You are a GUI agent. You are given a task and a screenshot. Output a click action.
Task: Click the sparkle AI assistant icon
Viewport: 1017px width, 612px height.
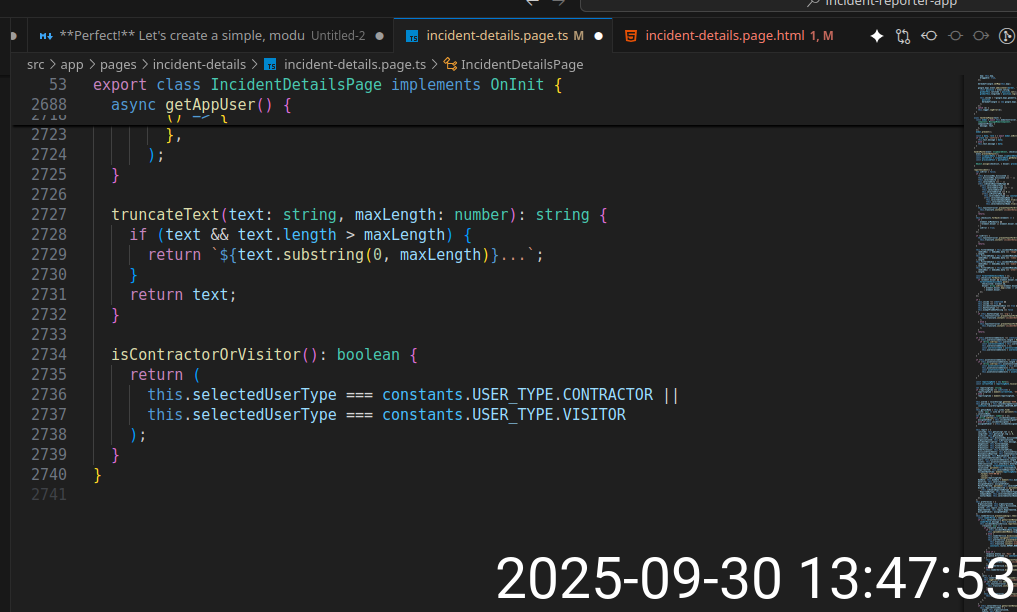(877, 36)
